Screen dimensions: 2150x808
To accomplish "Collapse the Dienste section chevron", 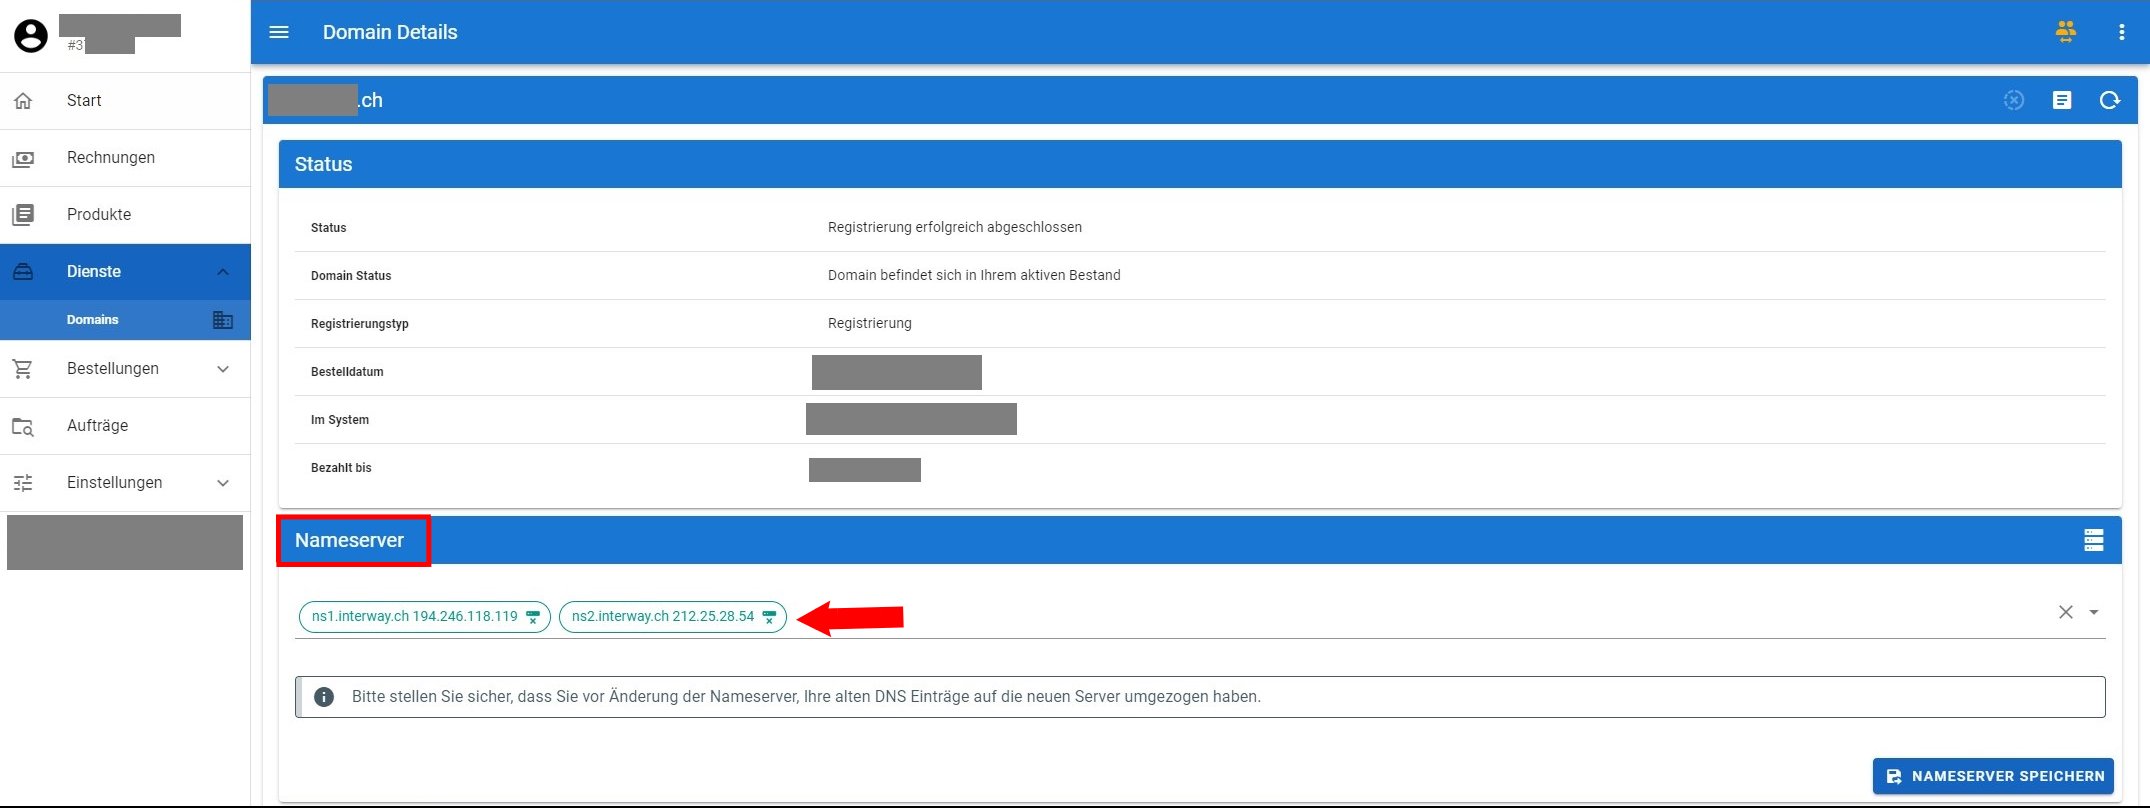I will [223, 272].
